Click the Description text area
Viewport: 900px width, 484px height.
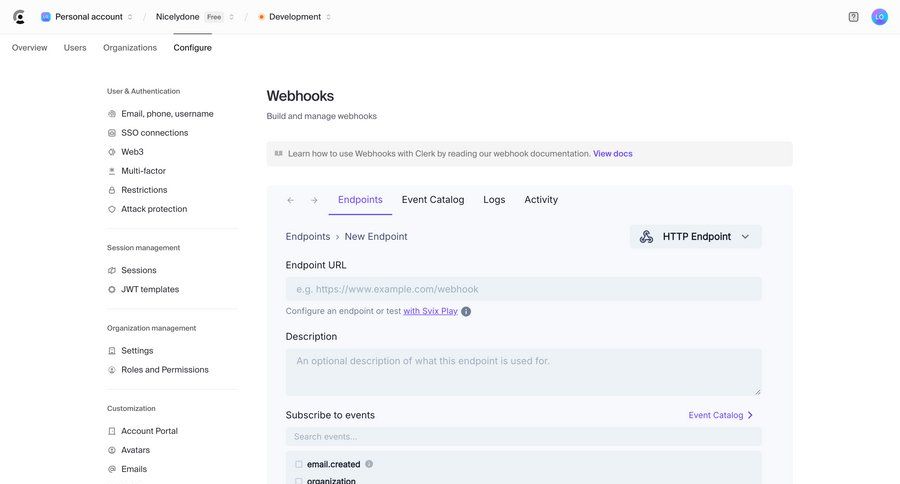pos(523,372)
